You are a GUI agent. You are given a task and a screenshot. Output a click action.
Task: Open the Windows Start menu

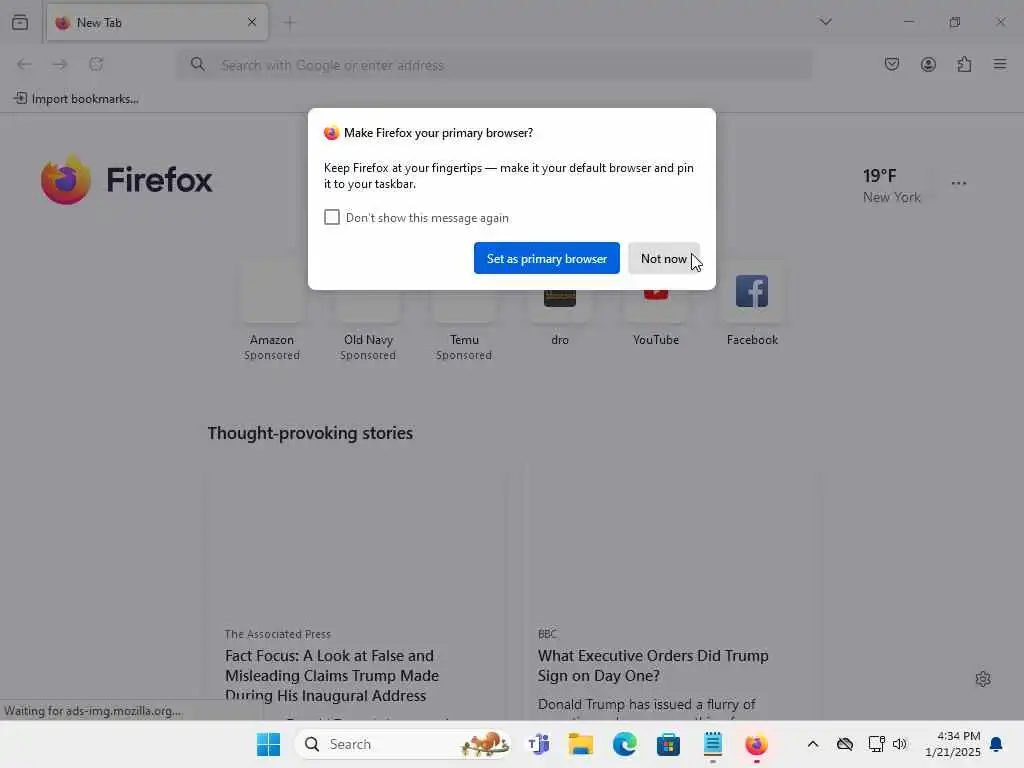click(x=268, y=744)
